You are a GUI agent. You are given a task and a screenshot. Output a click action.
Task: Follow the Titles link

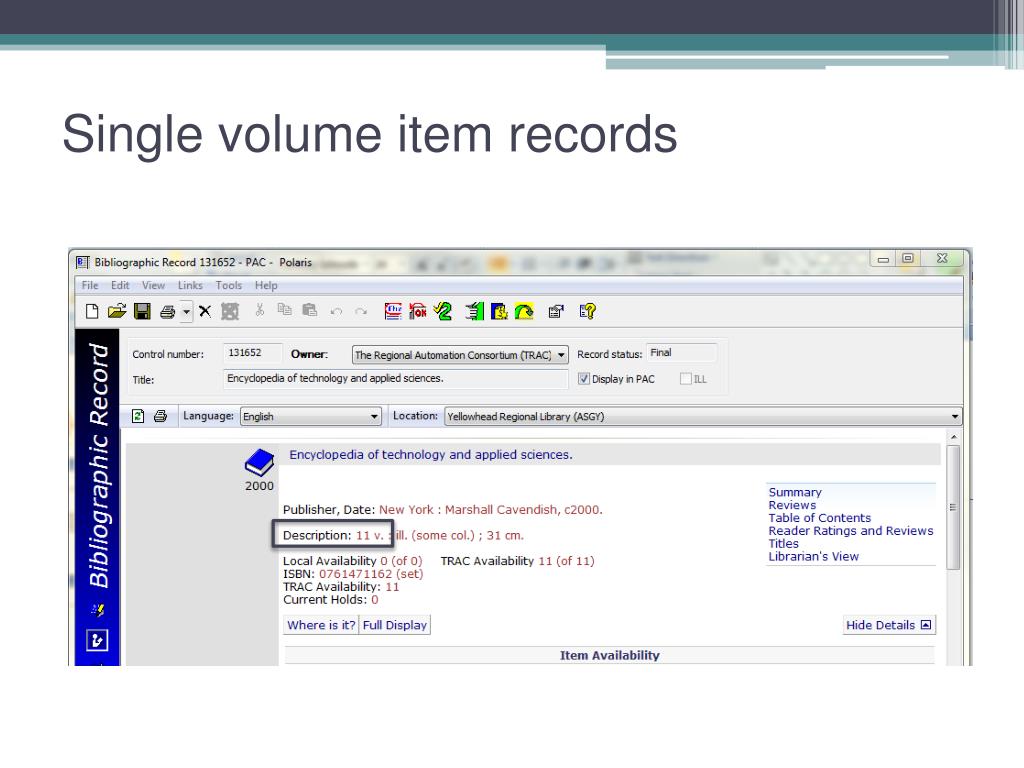pos(784,543)
